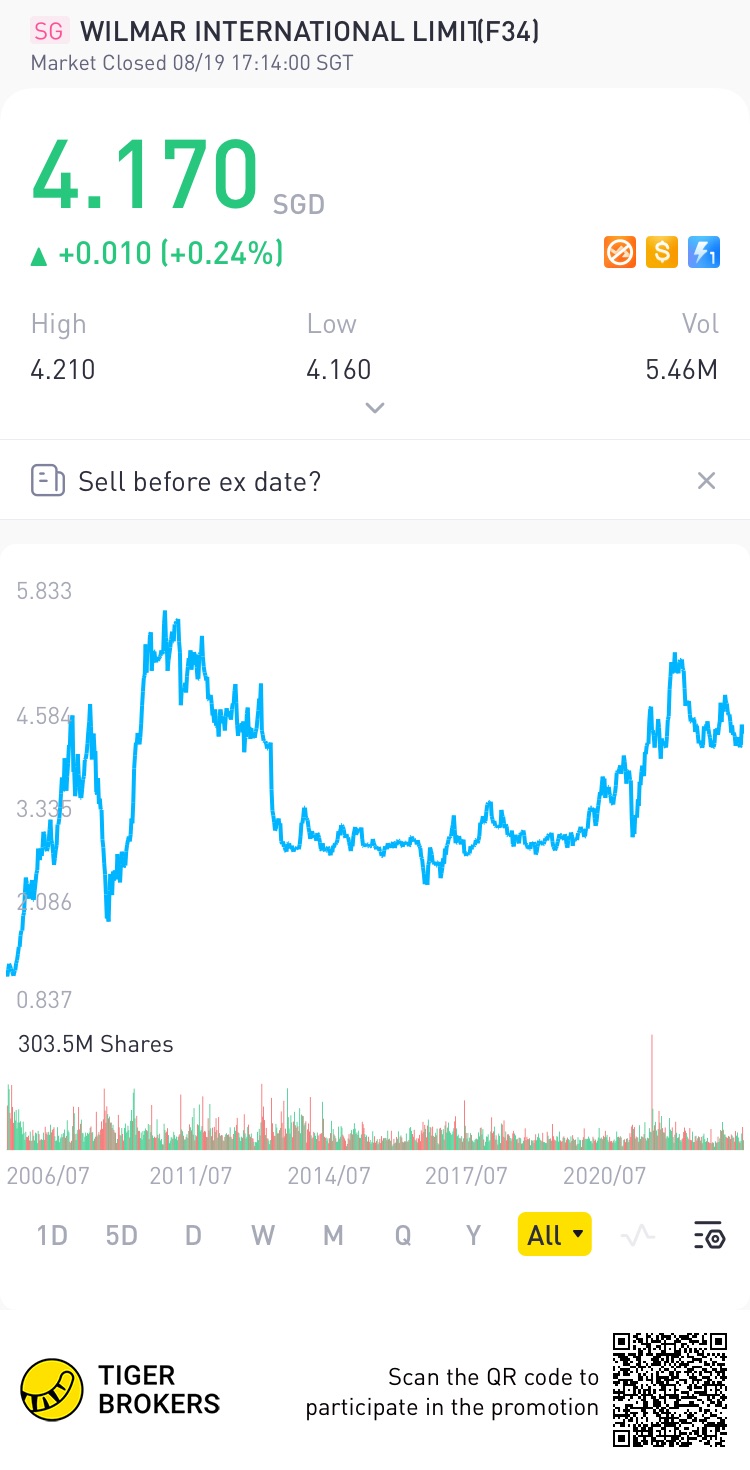This screenshot has width=750, height=1470.
Task: Open the All timeframe dropdown
Action: click(x=554, y=1235)
